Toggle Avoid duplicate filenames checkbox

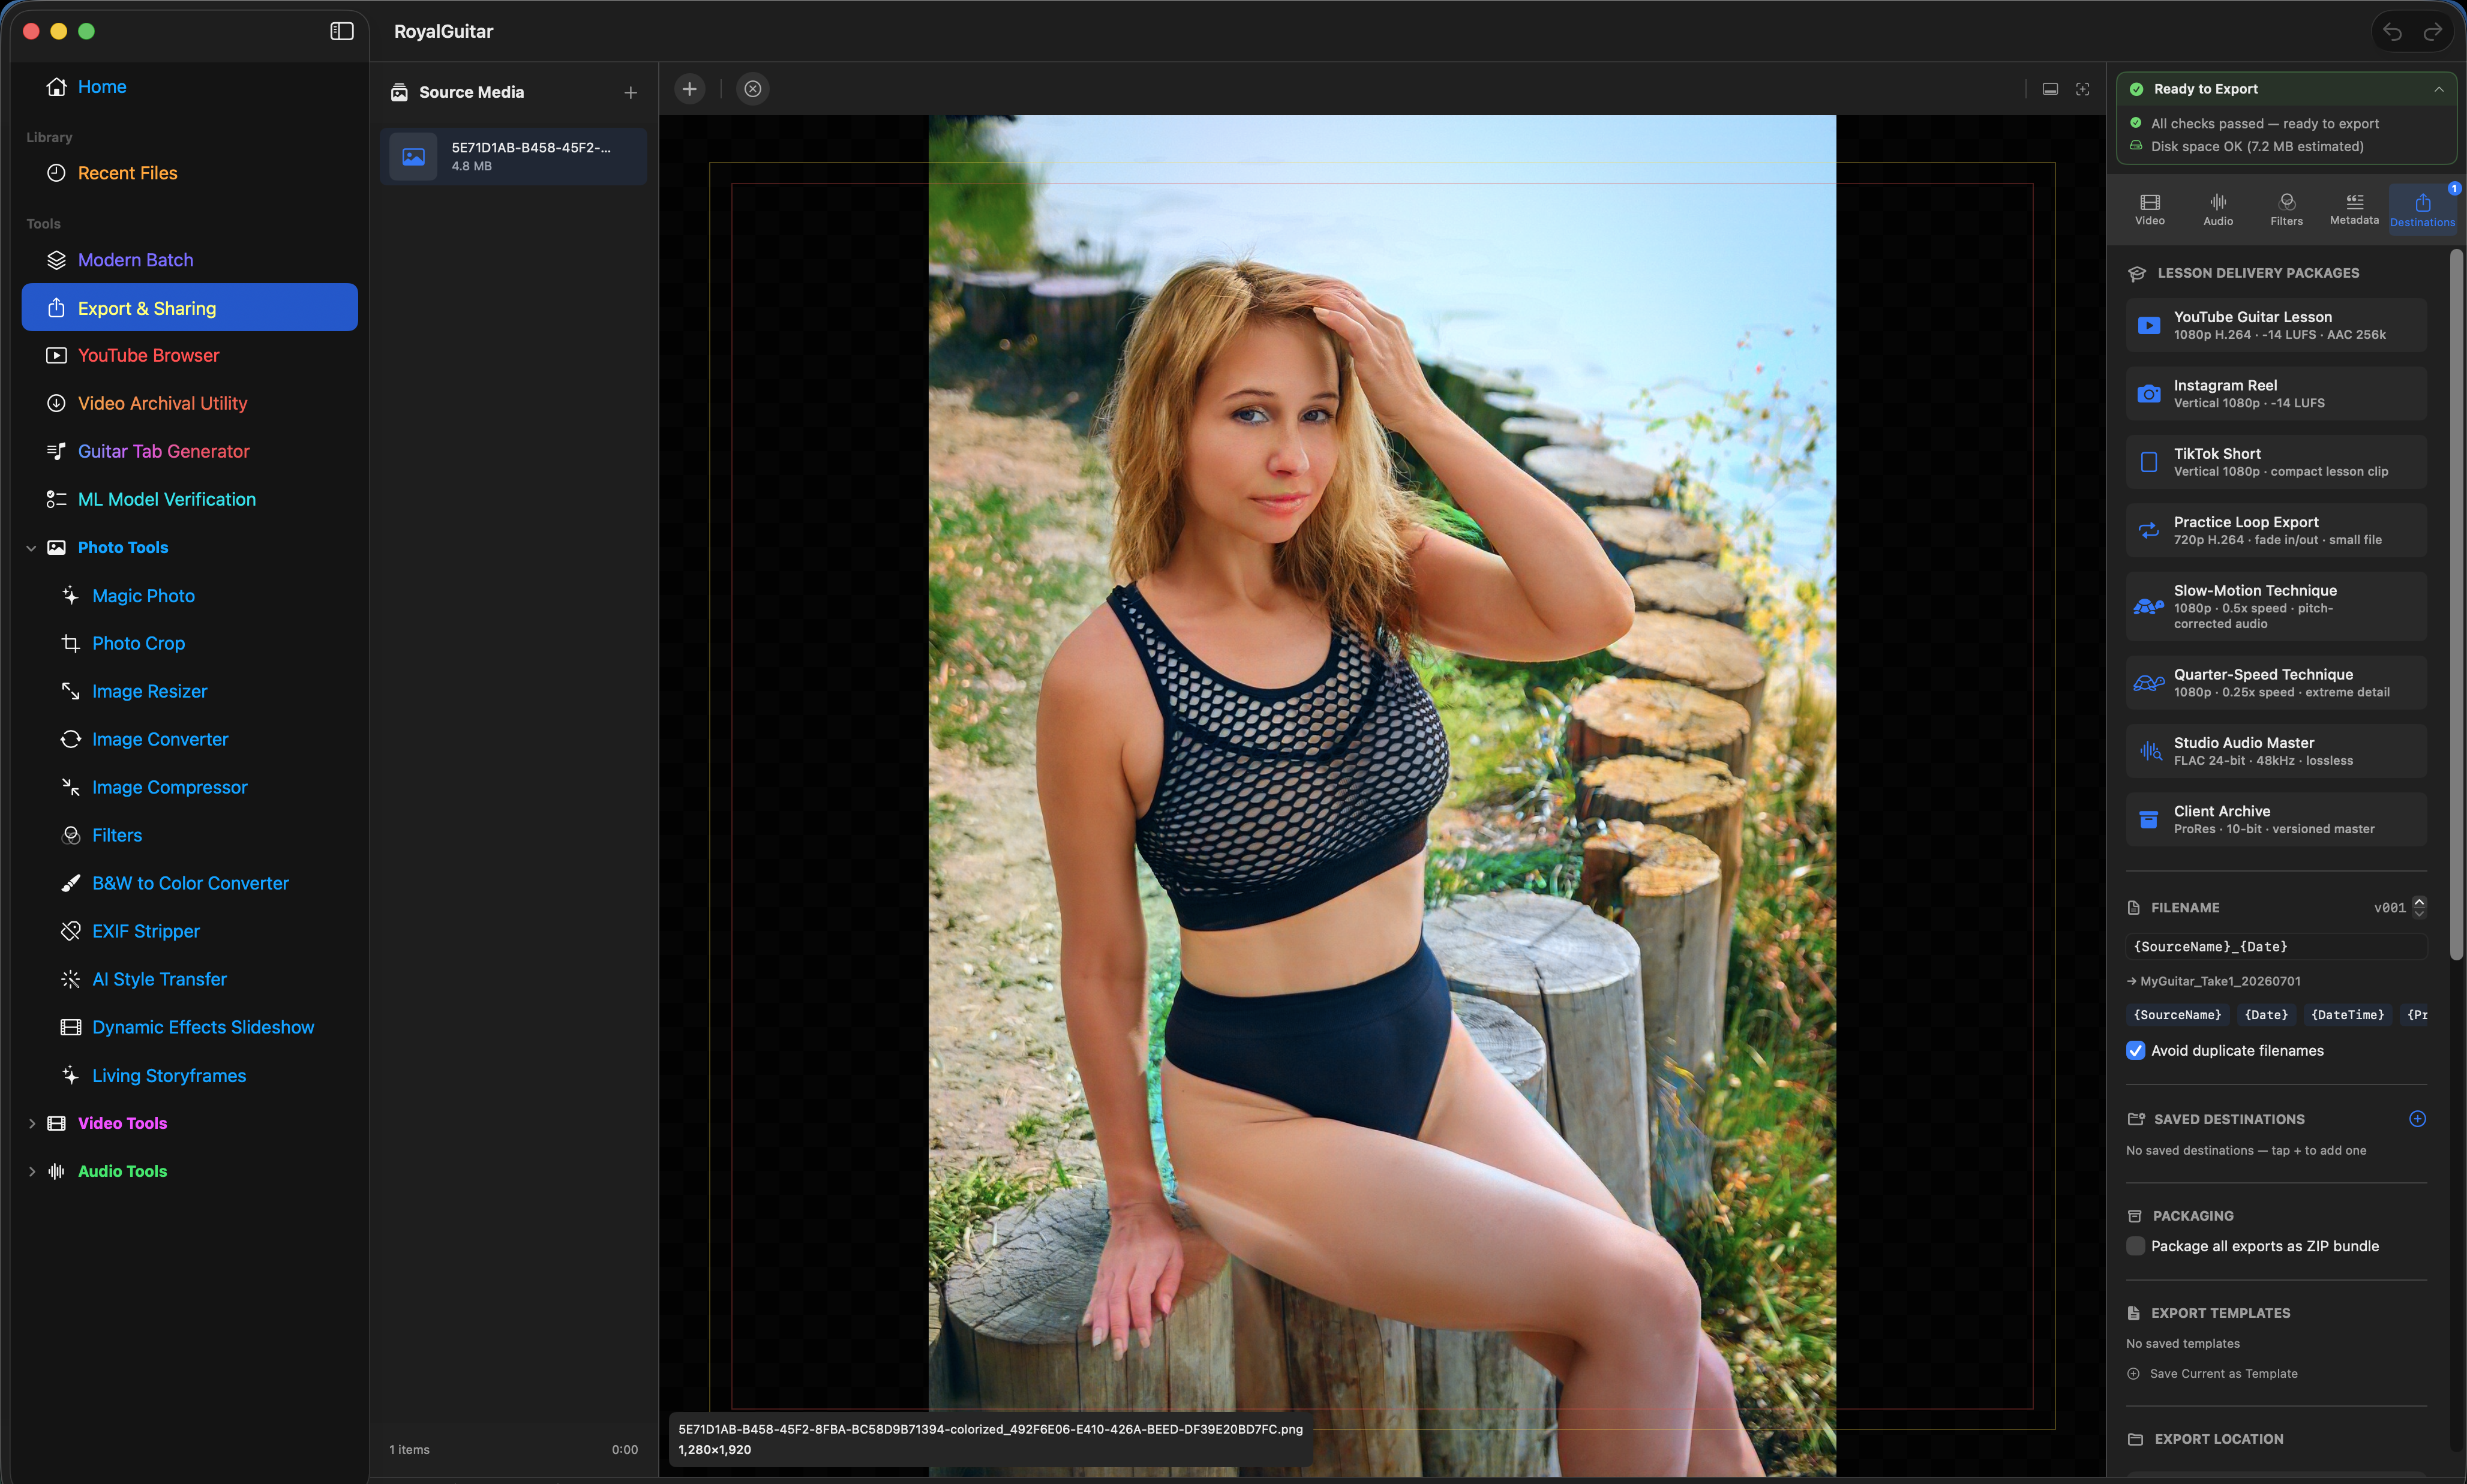[2135, 1050]
